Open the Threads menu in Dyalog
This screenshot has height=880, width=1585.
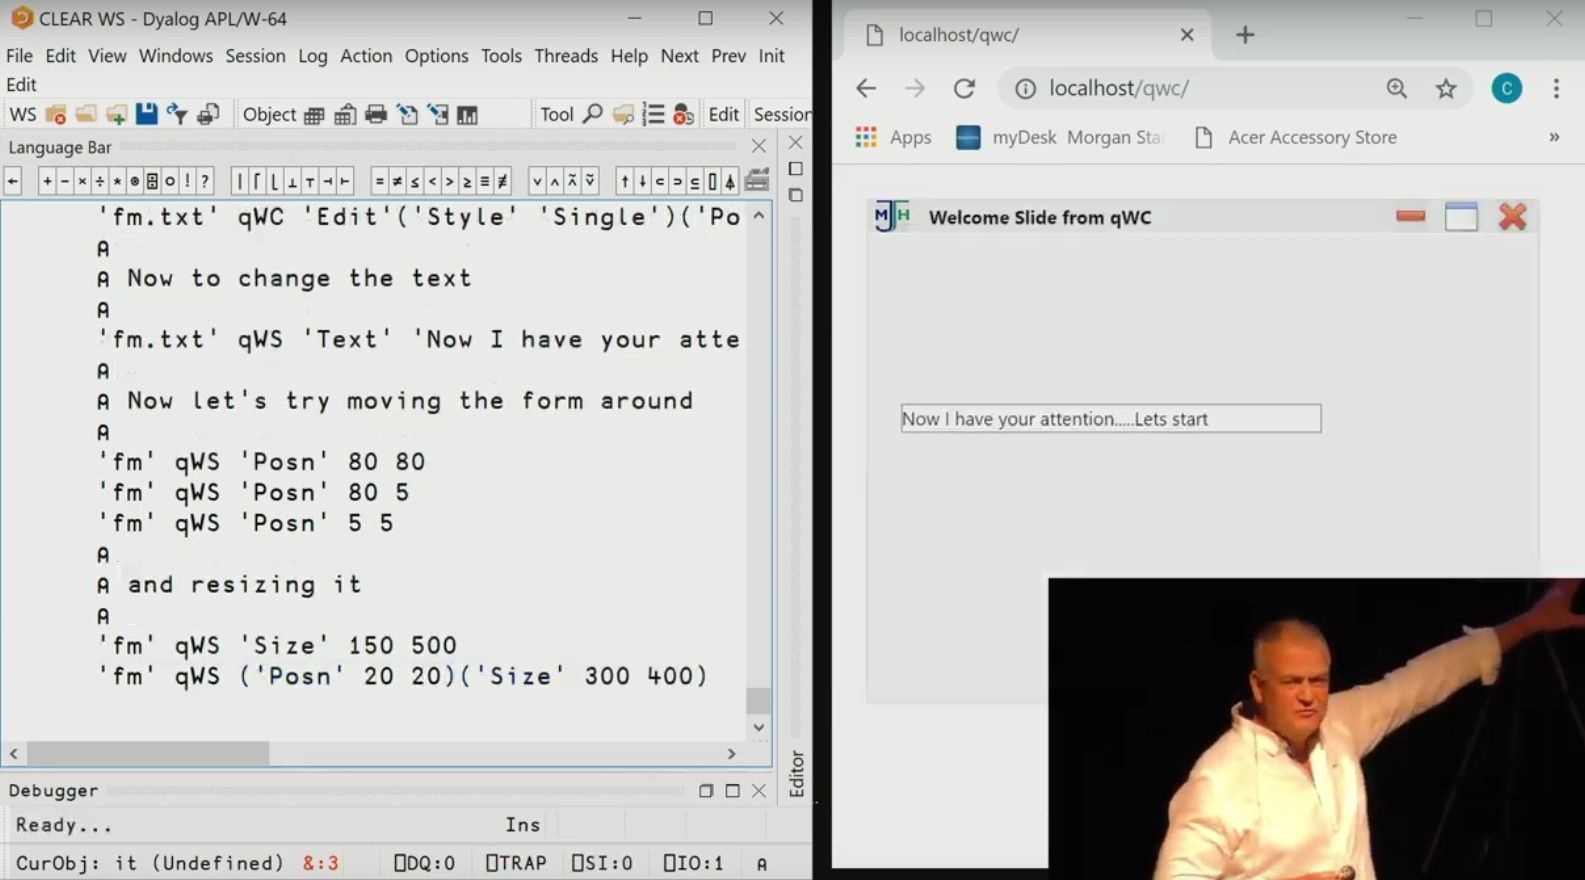[566, 56]
